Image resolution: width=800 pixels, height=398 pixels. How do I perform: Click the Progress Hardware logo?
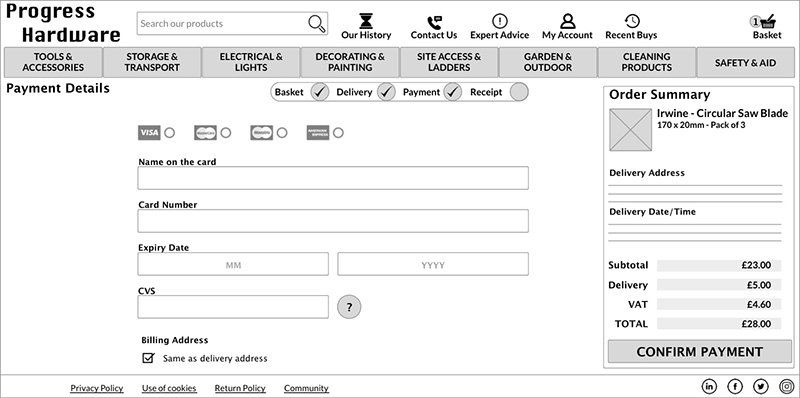tap(63, 23)
